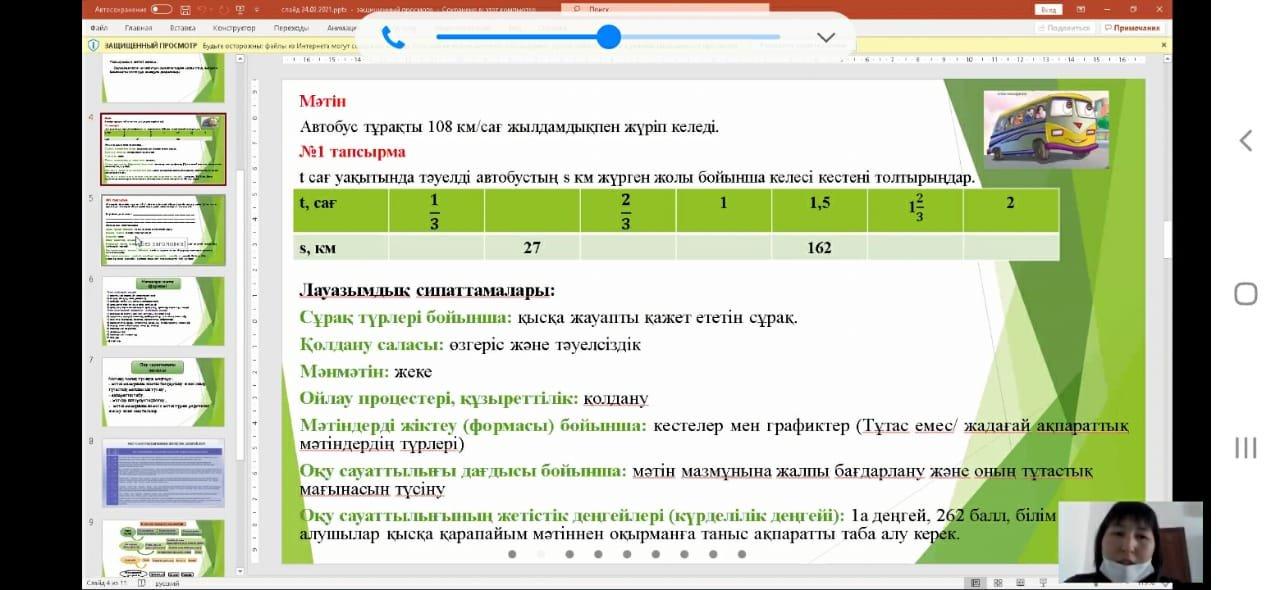Click the Undo arrow in title bar
Image resolution: width=1280 pixels, height=590 pixels.
pyautogui.click(x=202, y=9)
